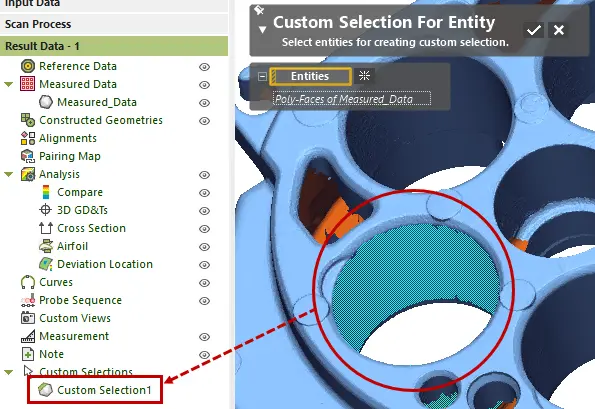Select Constructed Geometries in the tree
This screenshot has height=409, width=595.
coord(101,120)
